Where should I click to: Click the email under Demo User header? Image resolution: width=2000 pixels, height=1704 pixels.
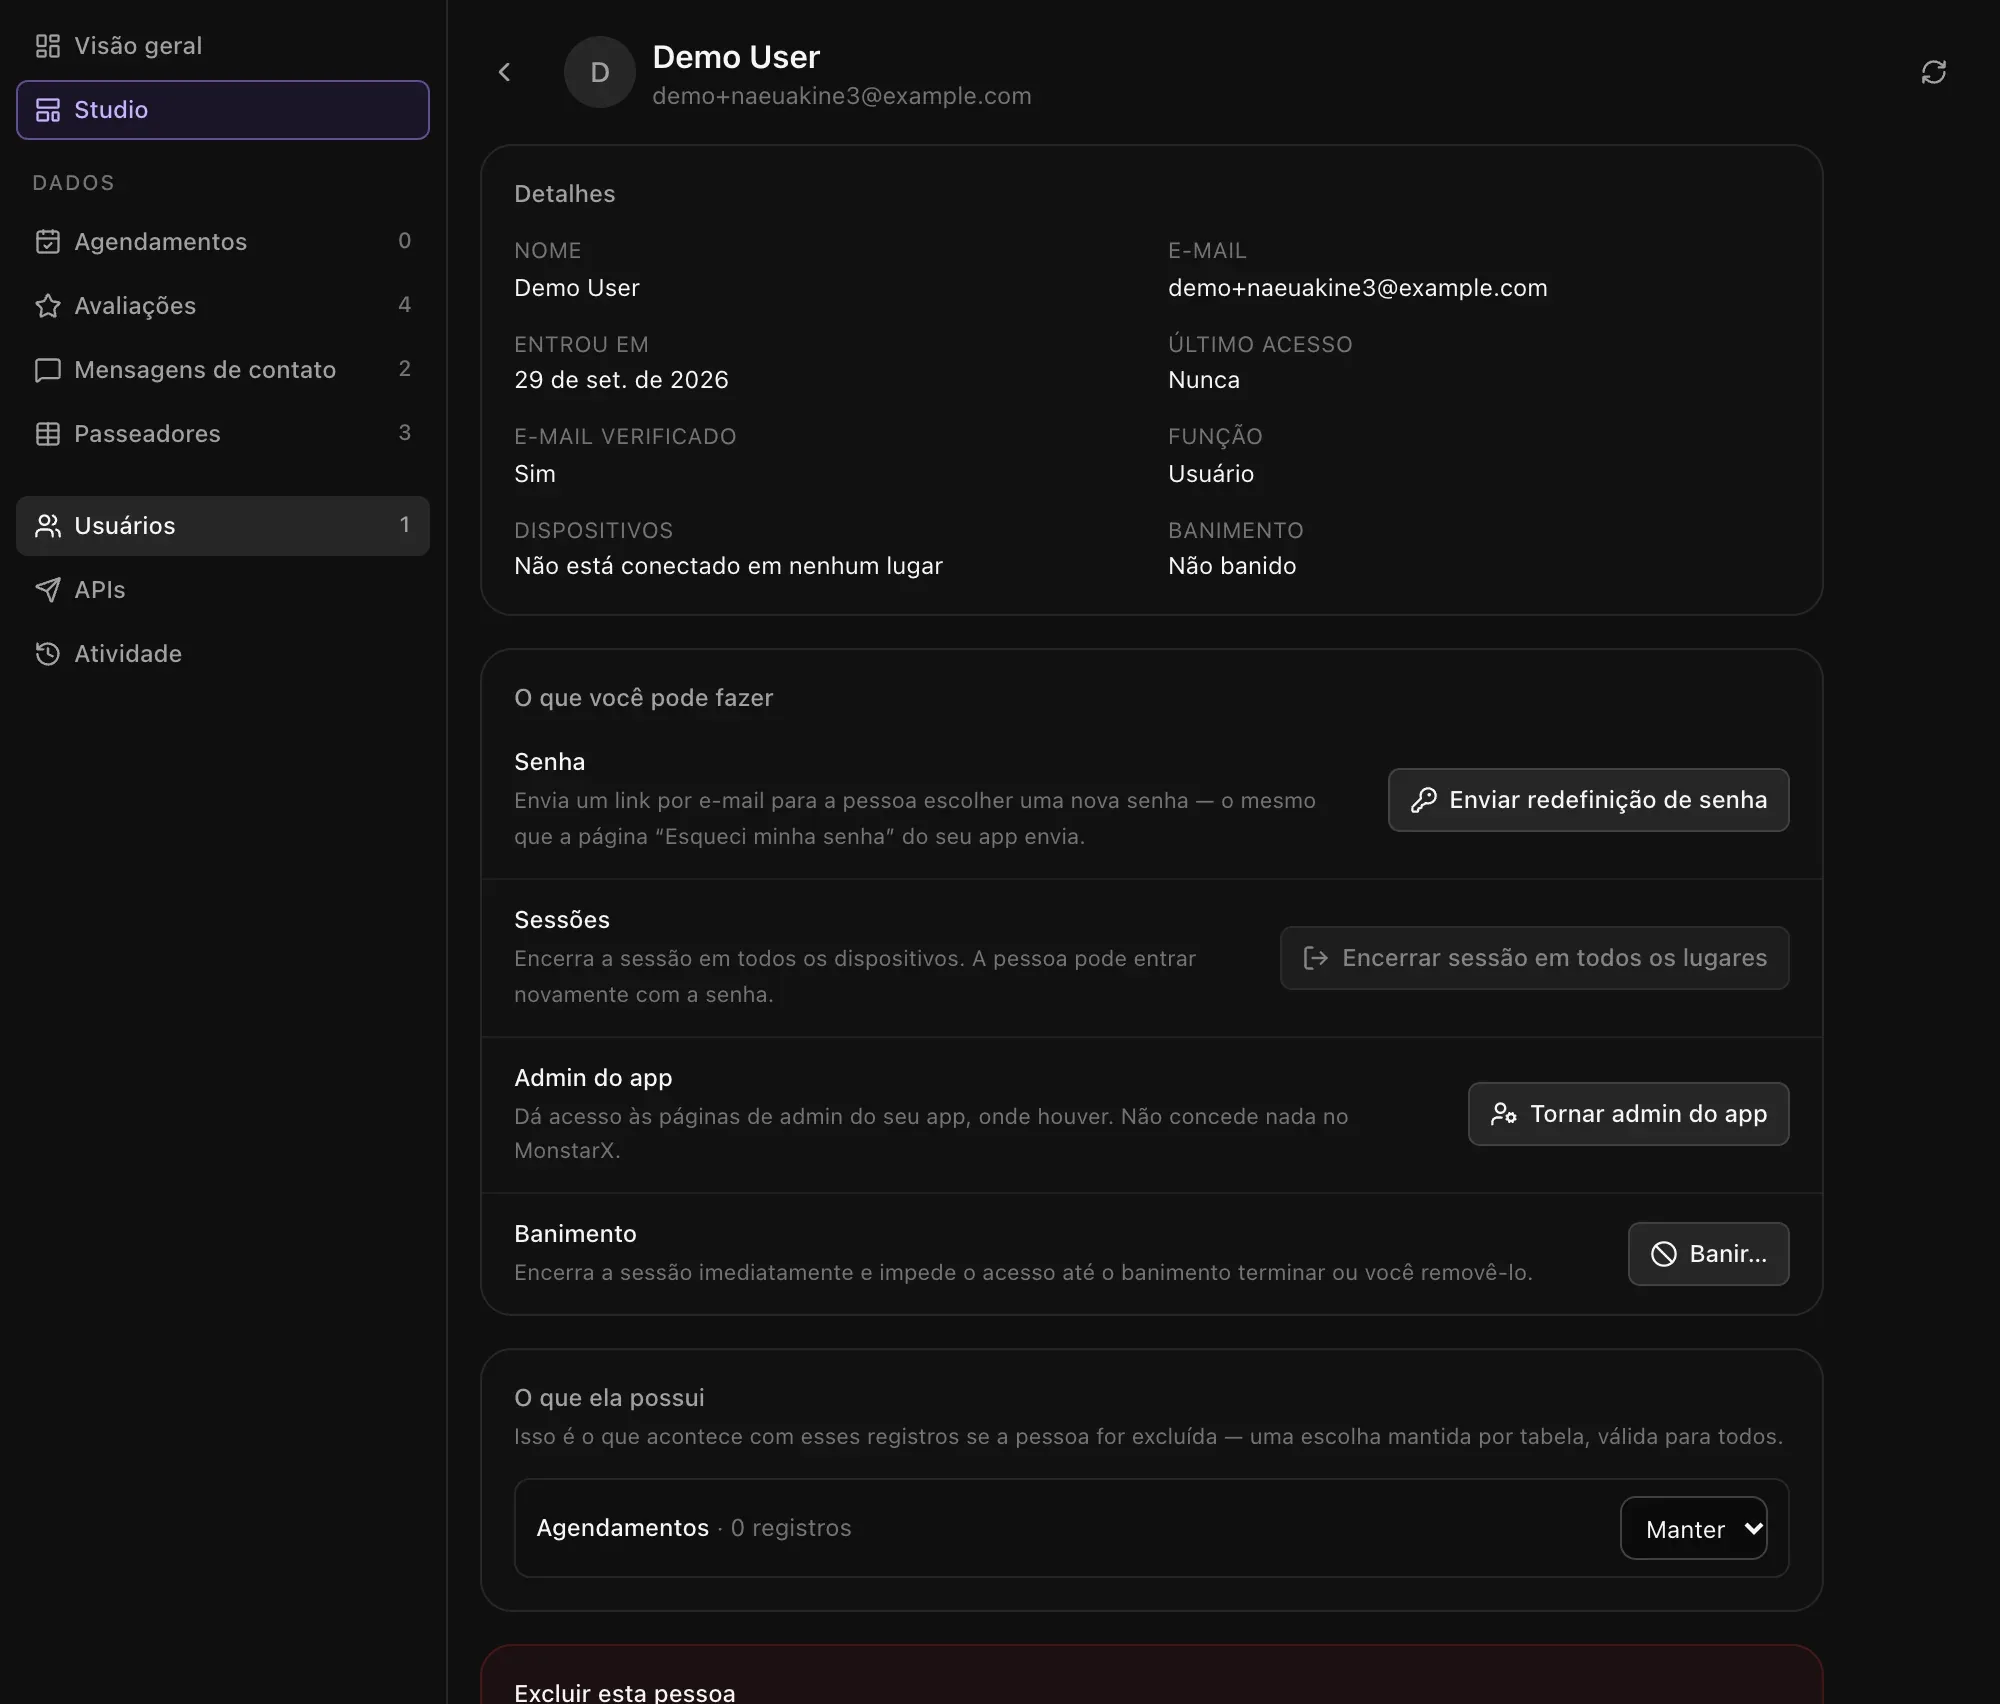pyautogui.click(x=842, y=96)
